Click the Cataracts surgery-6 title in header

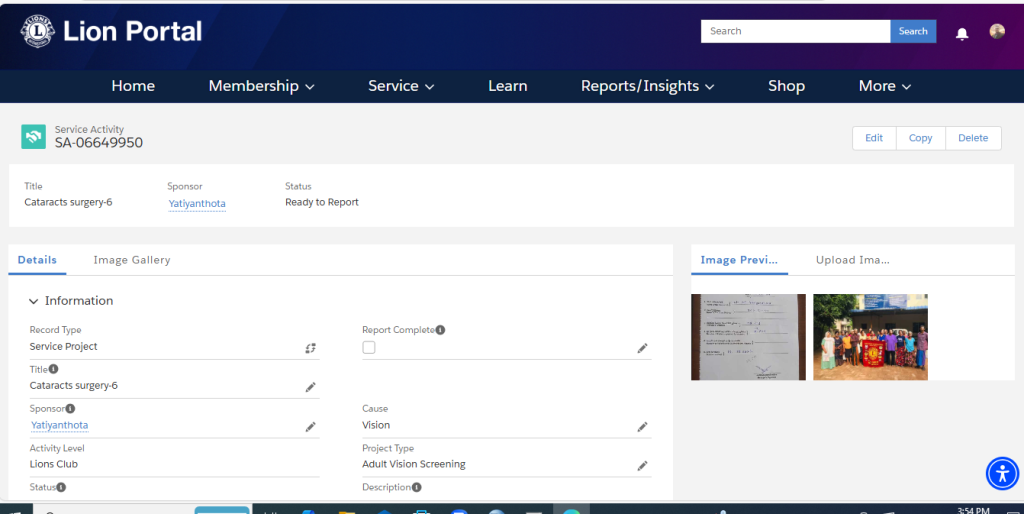coord(69,202)
